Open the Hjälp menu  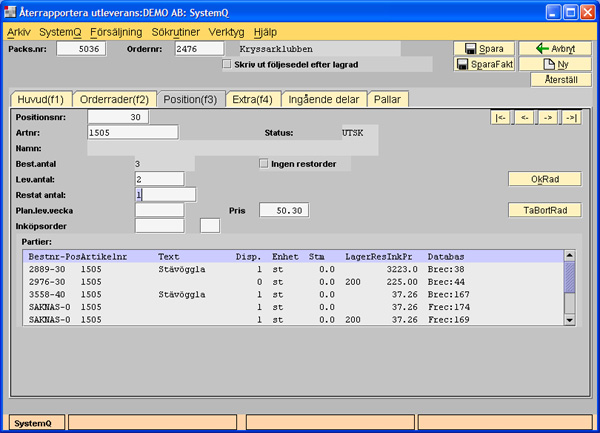tap(265, 32)
